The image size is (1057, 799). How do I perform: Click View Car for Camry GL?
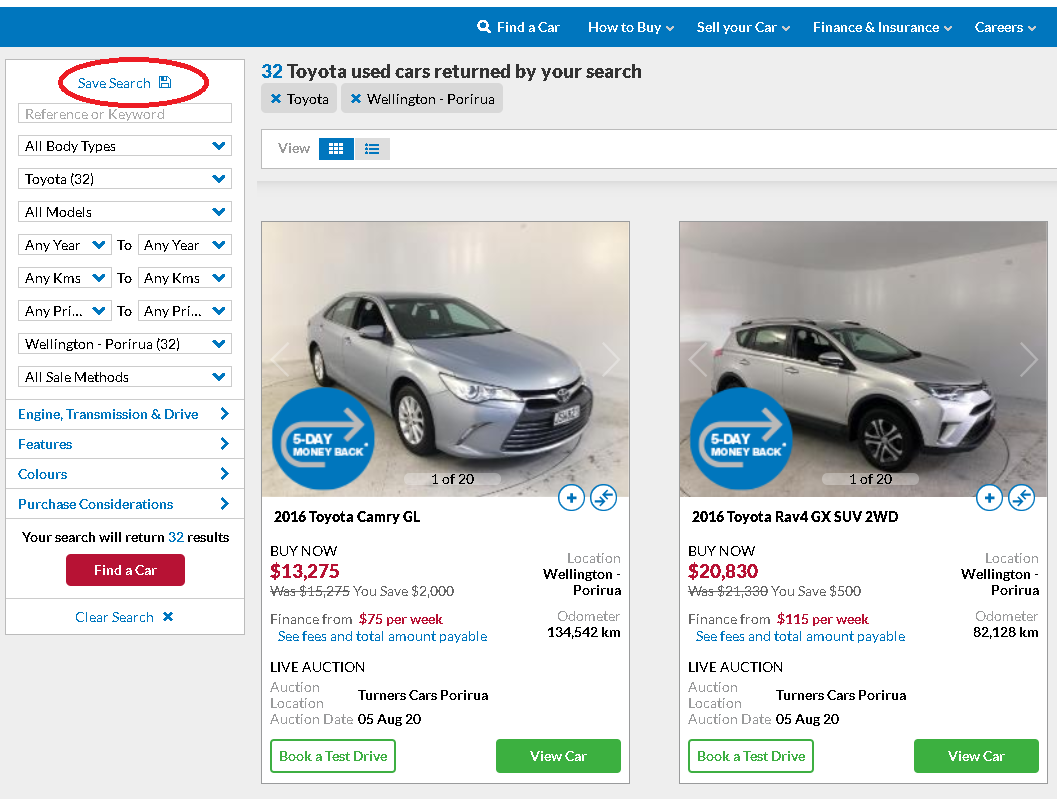tap(558, 756)
